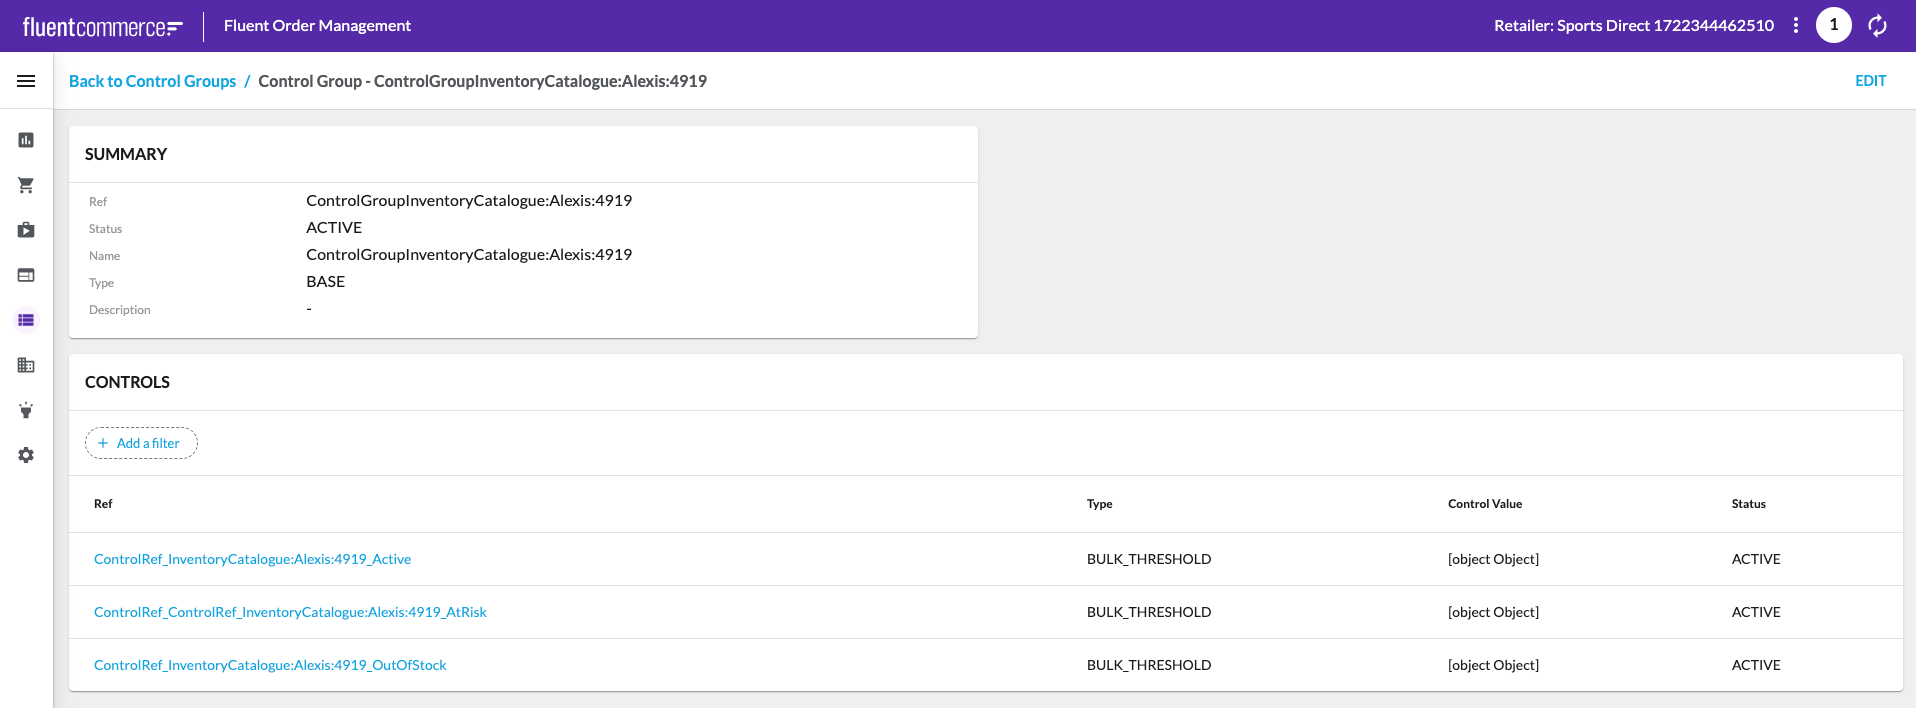This screenshot has width=1916, height=708.
Task: Open the dashboard chart icon in sidebar
Action: click(26, 140)
